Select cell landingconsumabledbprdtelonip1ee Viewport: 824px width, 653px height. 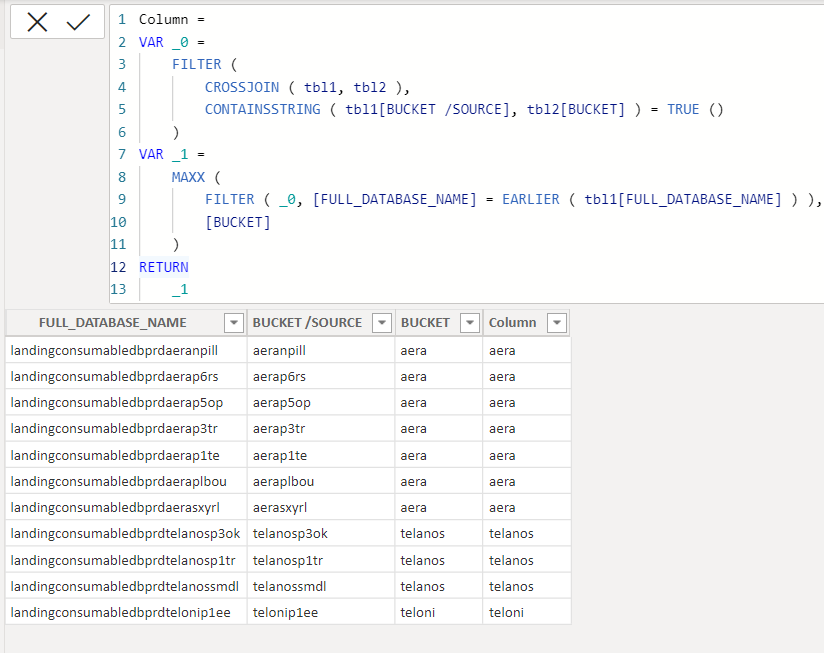[126, 612]
